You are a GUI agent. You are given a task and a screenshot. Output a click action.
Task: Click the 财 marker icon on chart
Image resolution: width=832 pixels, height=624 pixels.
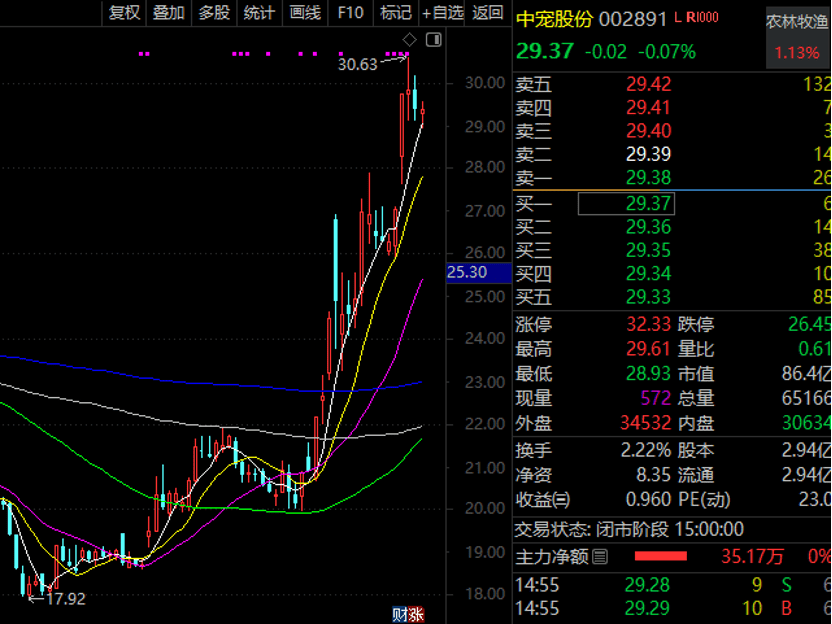(397, 614)
